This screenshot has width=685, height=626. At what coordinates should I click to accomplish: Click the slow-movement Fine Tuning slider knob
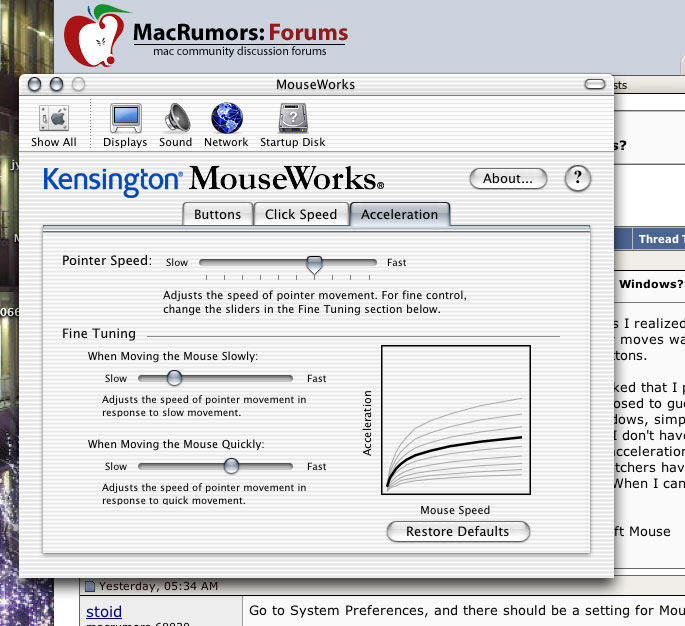pyautogui.click(x=174, y=378)
